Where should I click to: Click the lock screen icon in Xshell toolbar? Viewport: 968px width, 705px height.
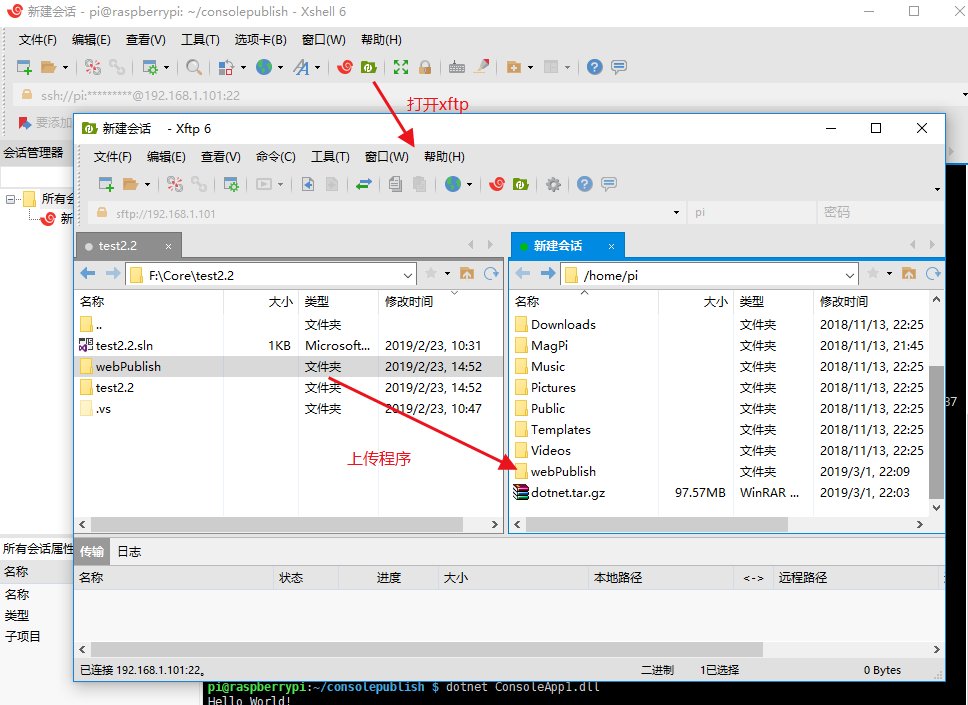425,67
